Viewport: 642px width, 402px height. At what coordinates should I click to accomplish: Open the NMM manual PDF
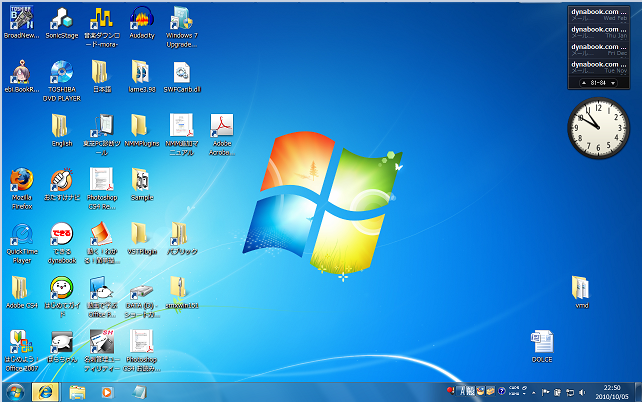point(181,135)
